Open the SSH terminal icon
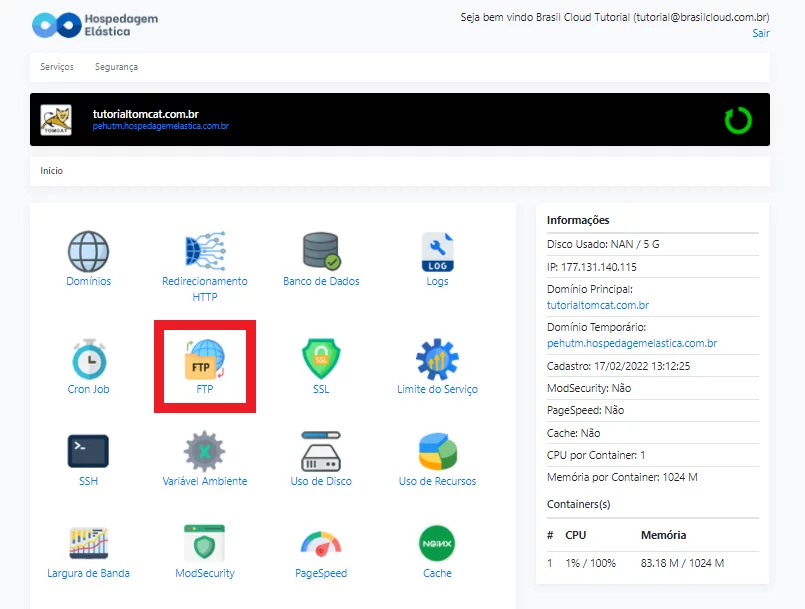 [88, 451]
